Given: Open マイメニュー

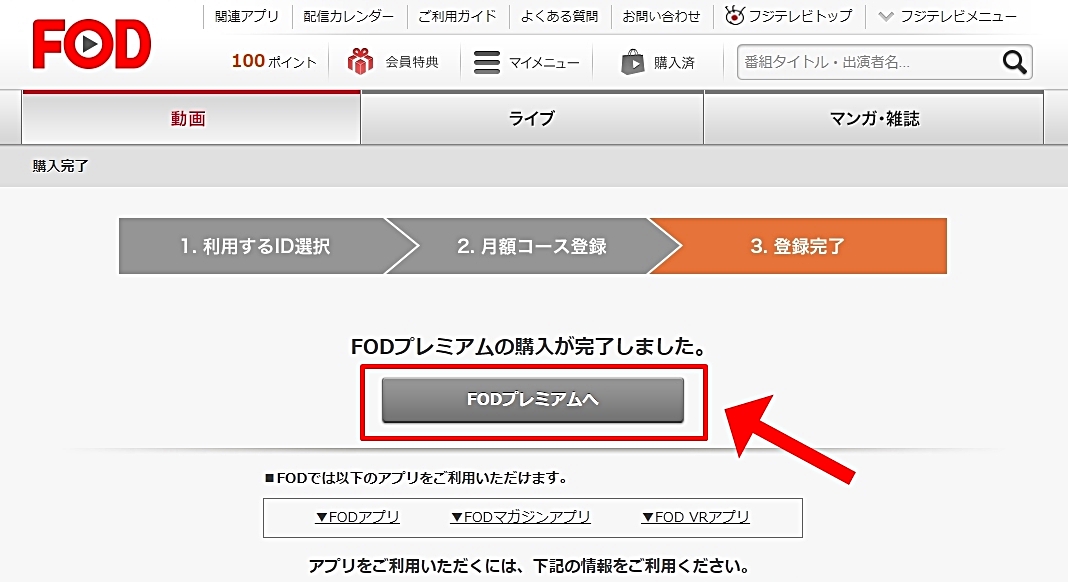Looking at the screenshot, I should pyautogui.click(x=544, y=63).
